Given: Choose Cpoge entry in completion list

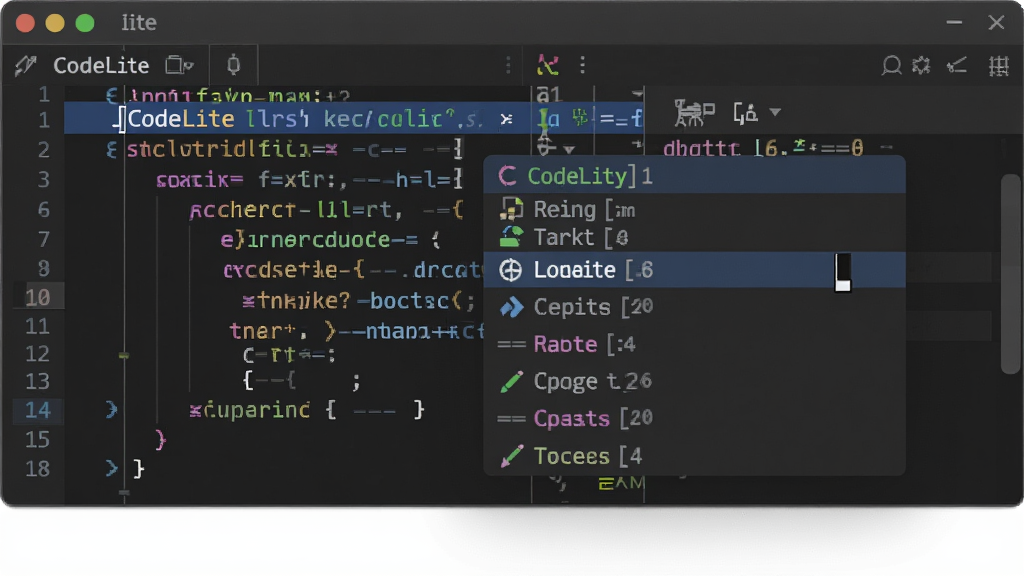Looking at the screenshot, I should coord(694,381).
